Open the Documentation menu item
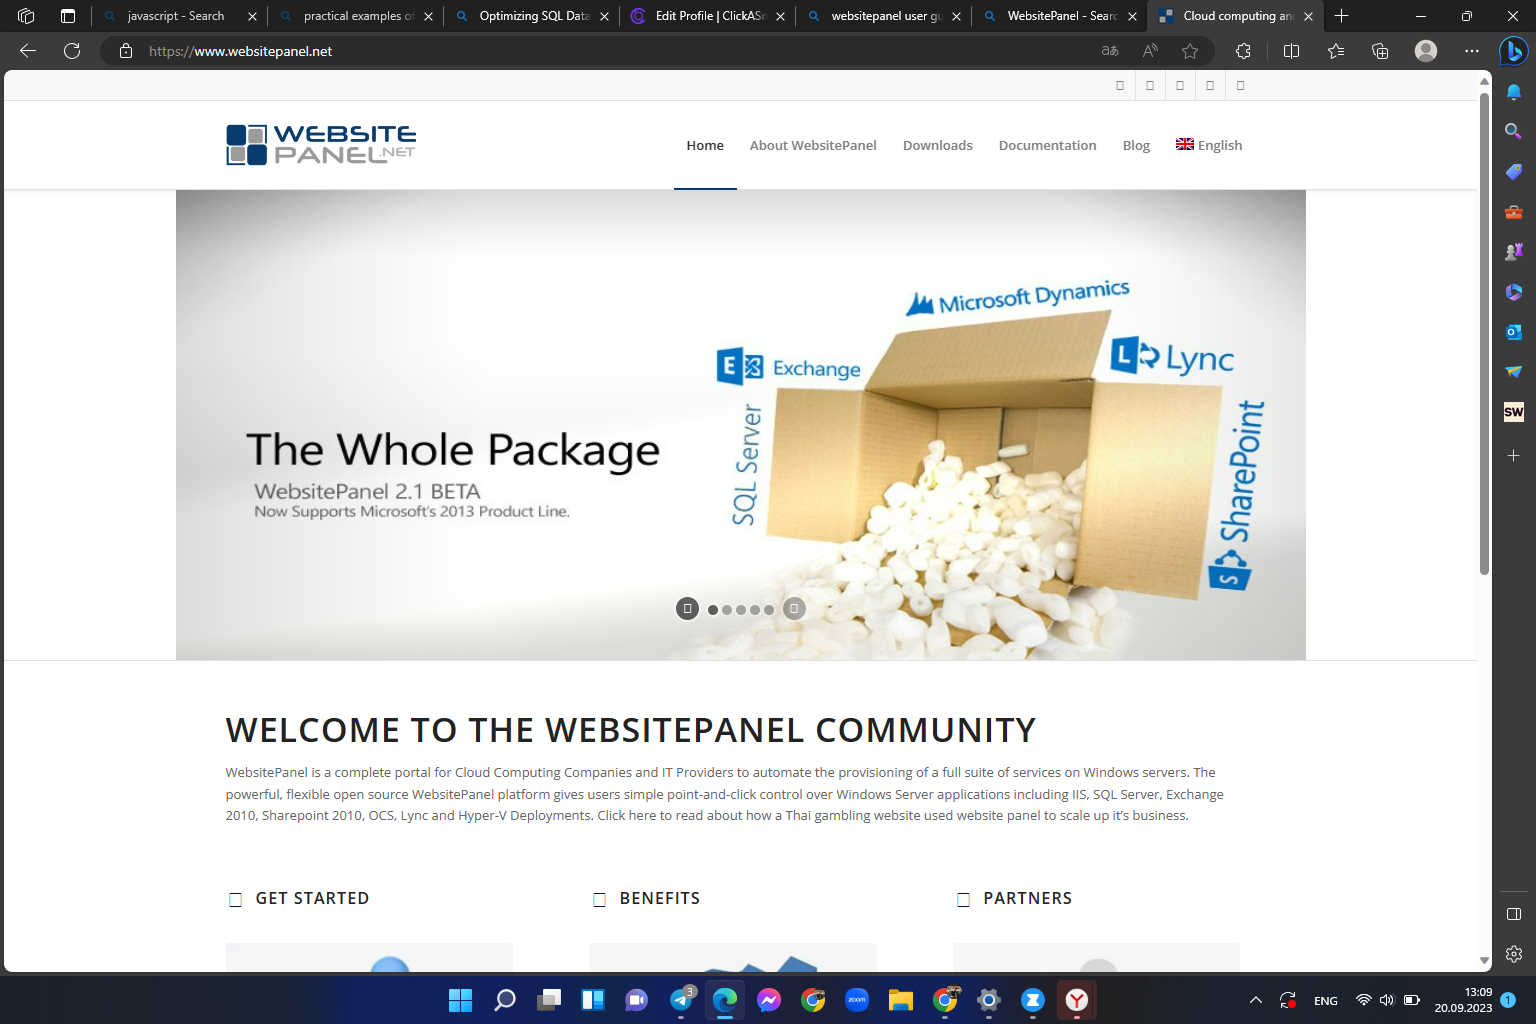This screenshot has width=1536, height=1024. [x=1047, y=145]
